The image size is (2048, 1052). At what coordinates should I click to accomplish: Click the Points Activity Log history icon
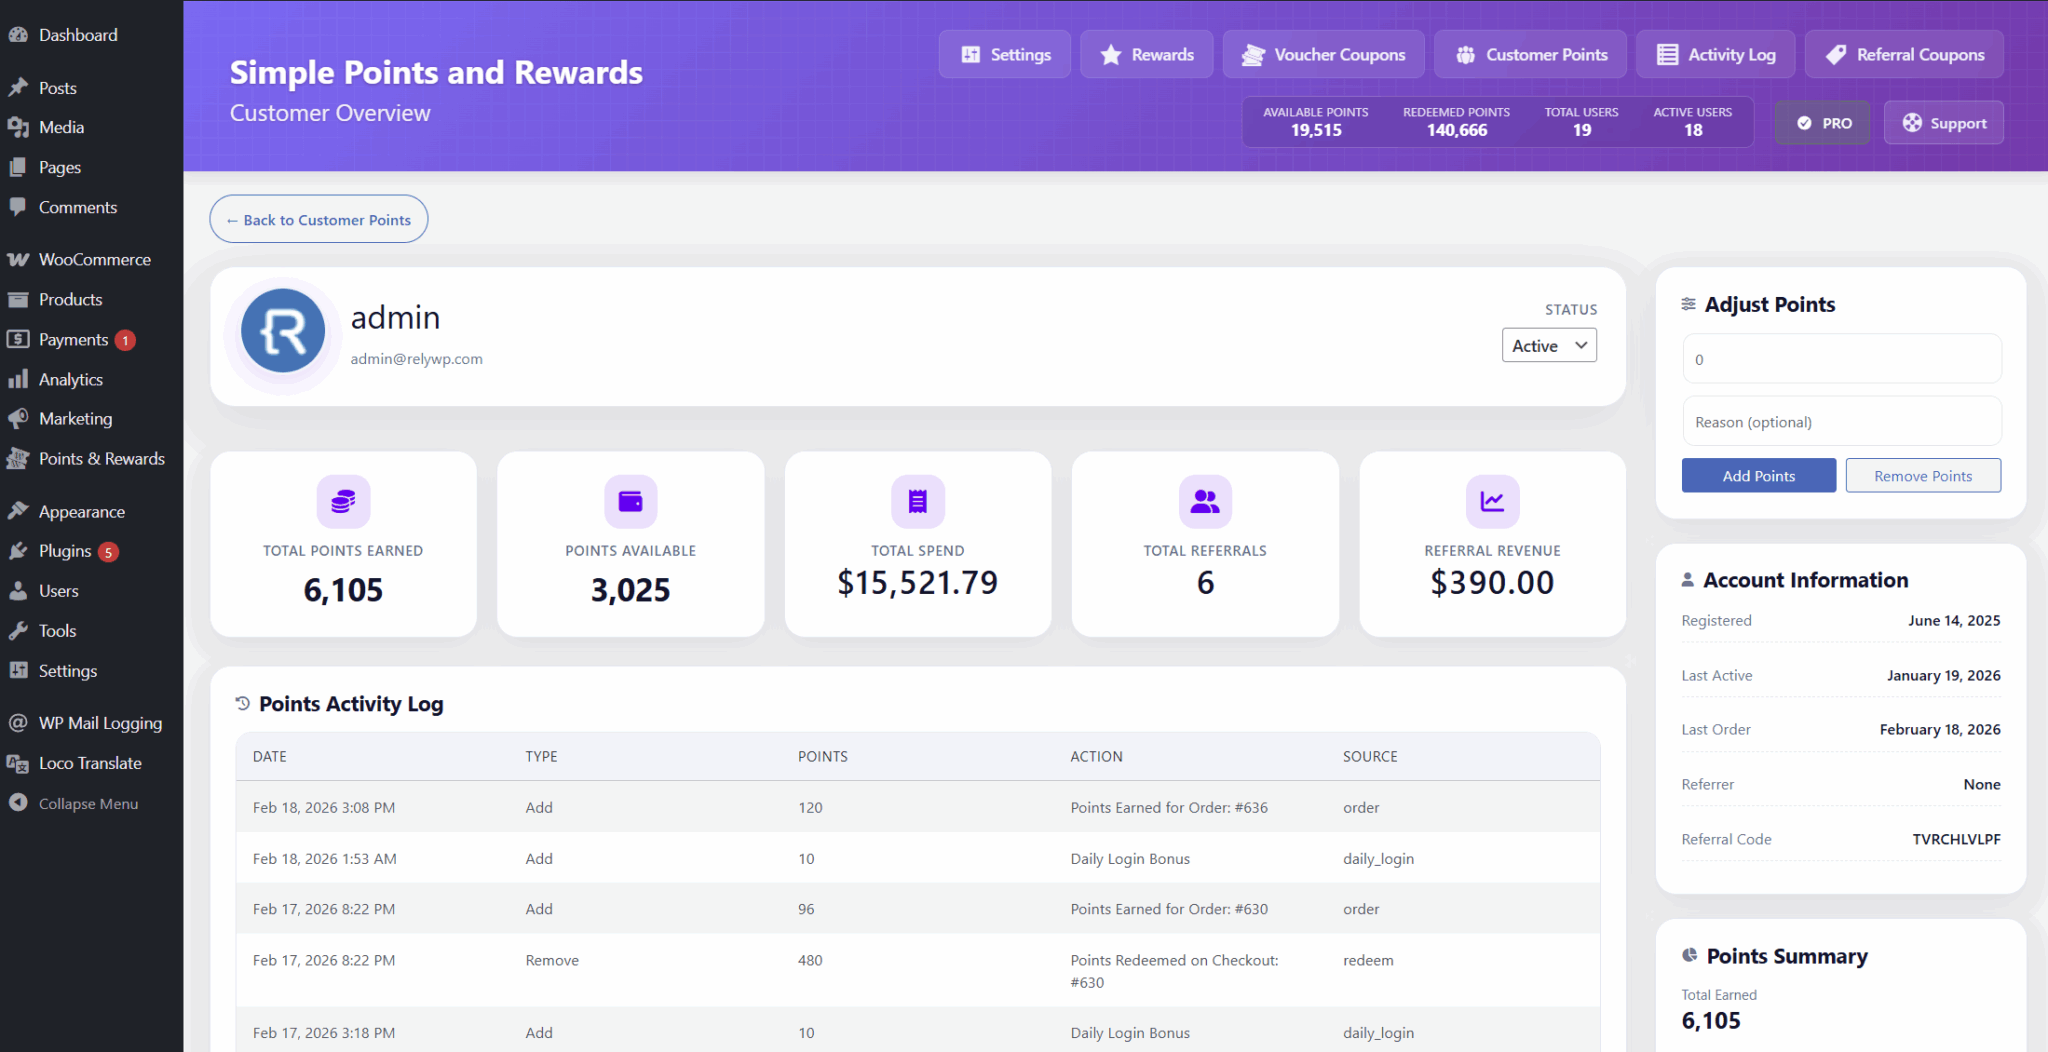(241, 703)
